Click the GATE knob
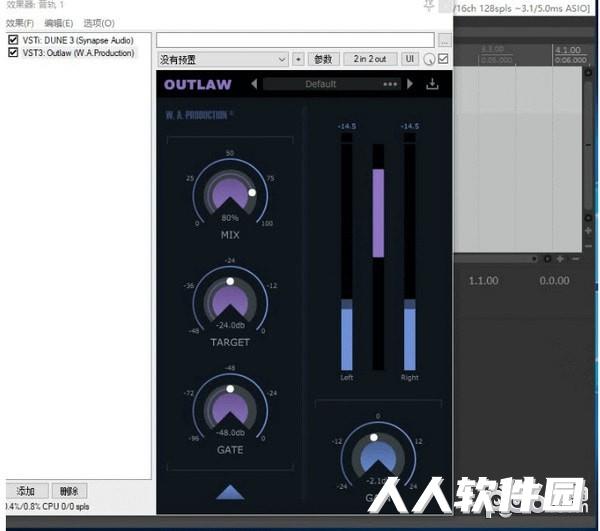The width and height of the screenshot is (600, 531). (x=230, y=409)
